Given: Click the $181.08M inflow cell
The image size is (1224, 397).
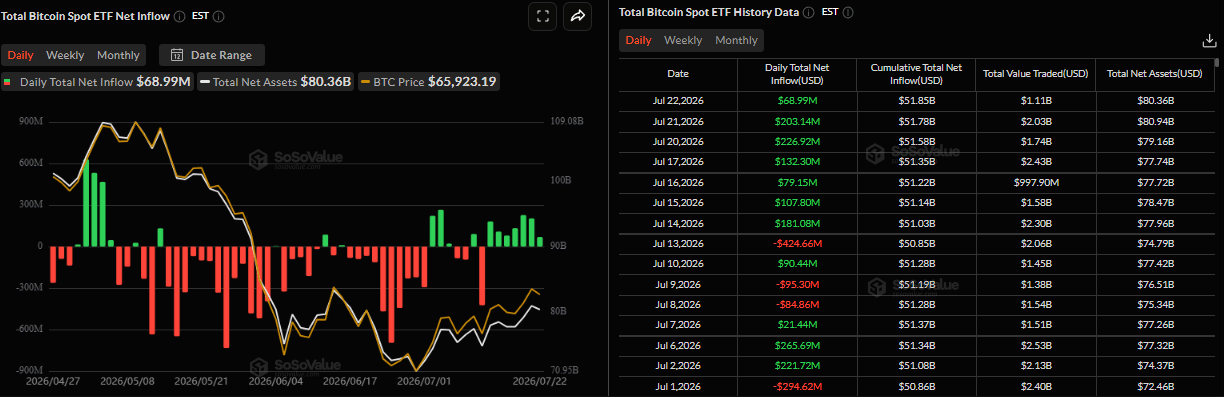Looking at the screenshot, I should (797, 223).
